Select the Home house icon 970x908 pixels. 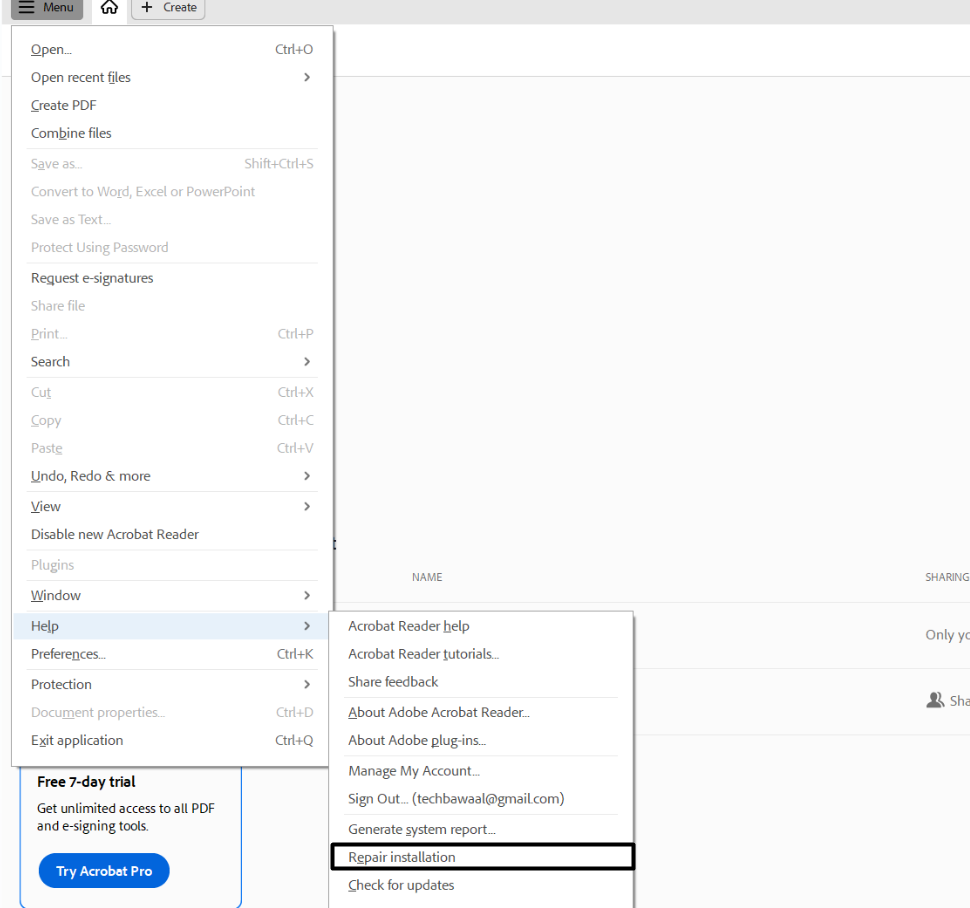coord(109,8)
